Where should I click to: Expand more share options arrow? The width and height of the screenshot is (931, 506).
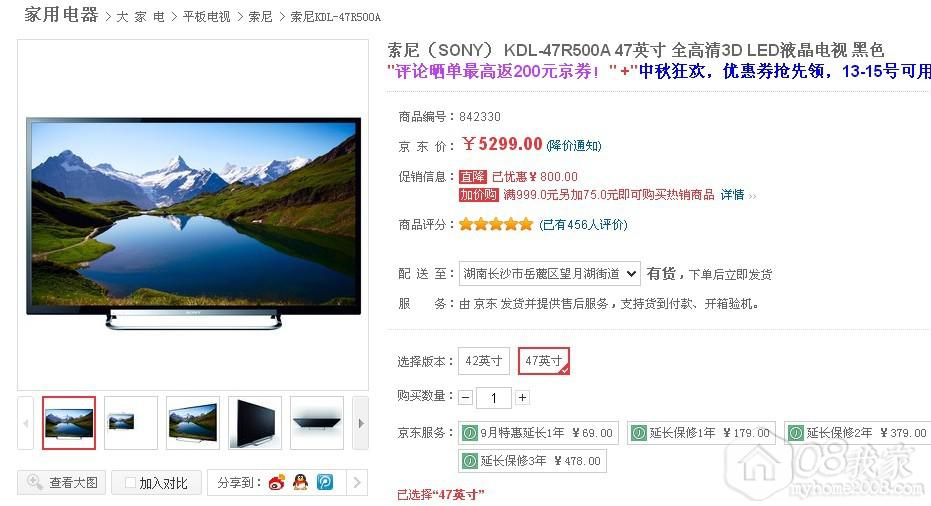point(357,482)
